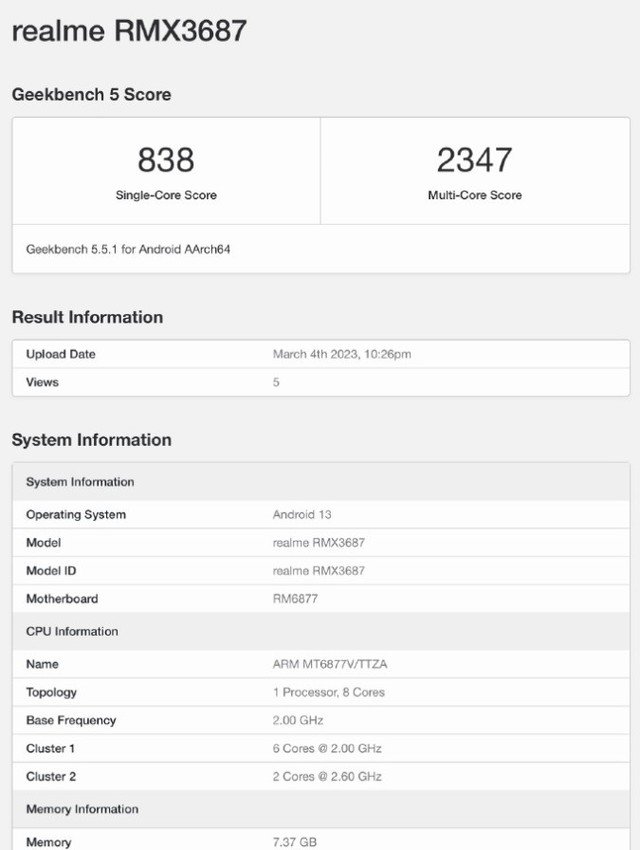Click the 'Base Frequency' row label
The height and width of the screenshot is (850, 640).
71,720
